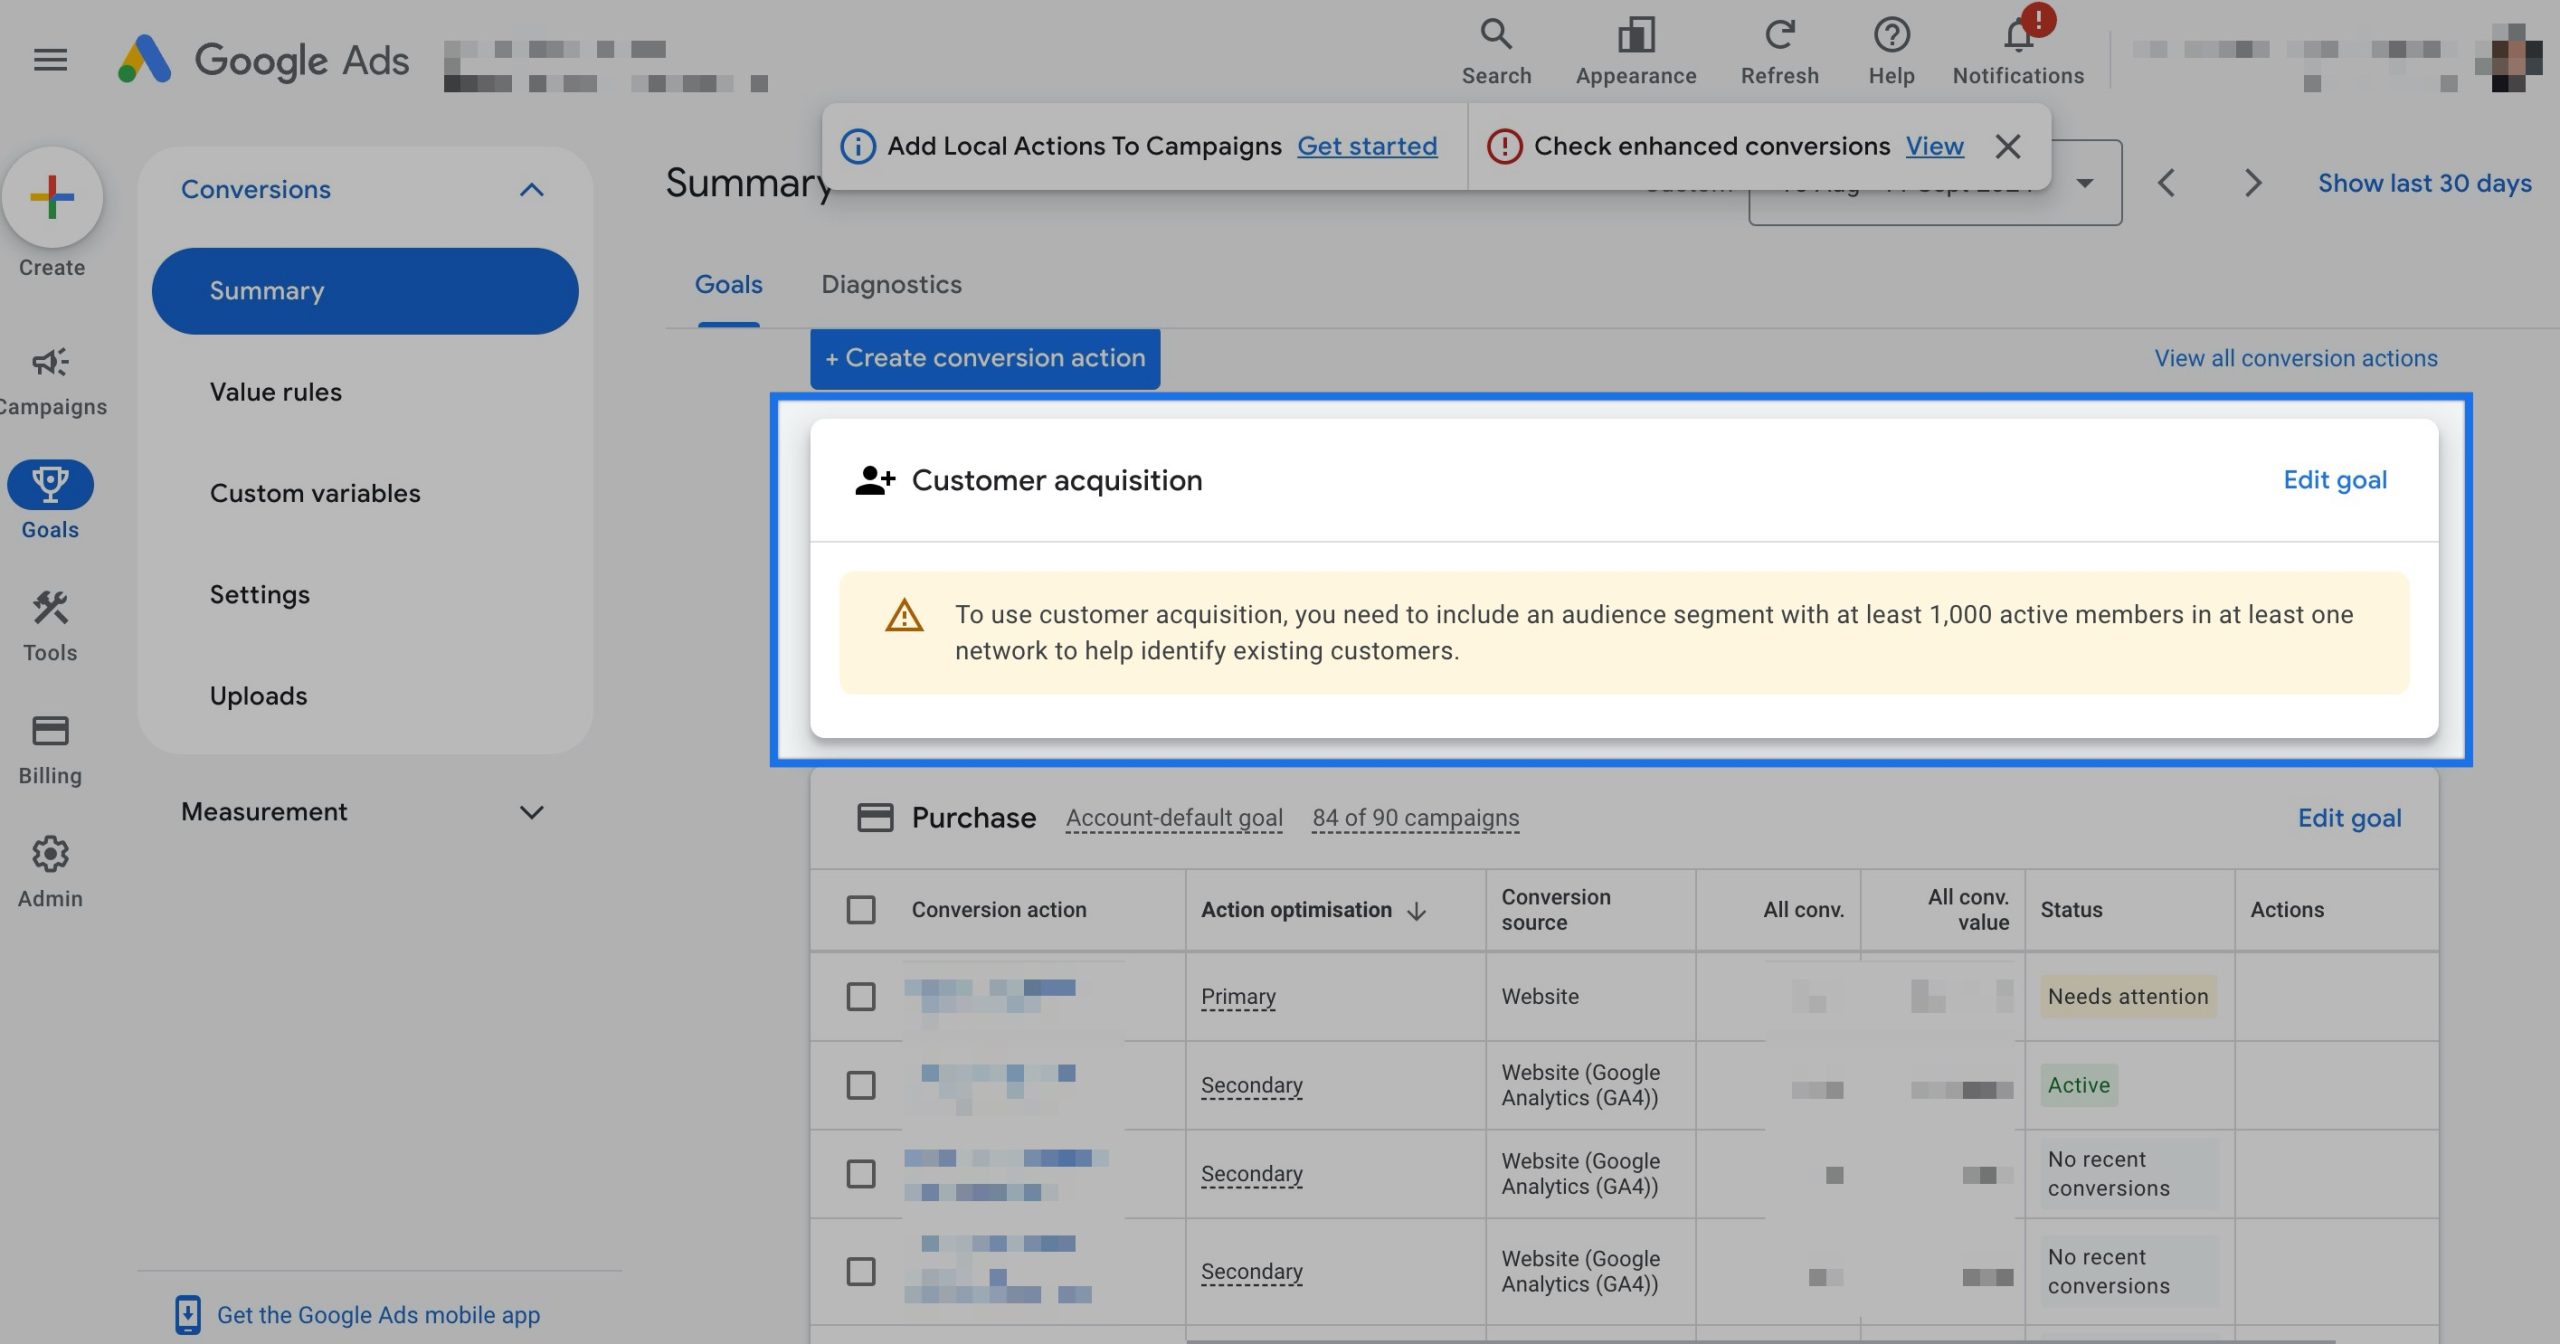Open Uploads menu item

click(258, 696)
